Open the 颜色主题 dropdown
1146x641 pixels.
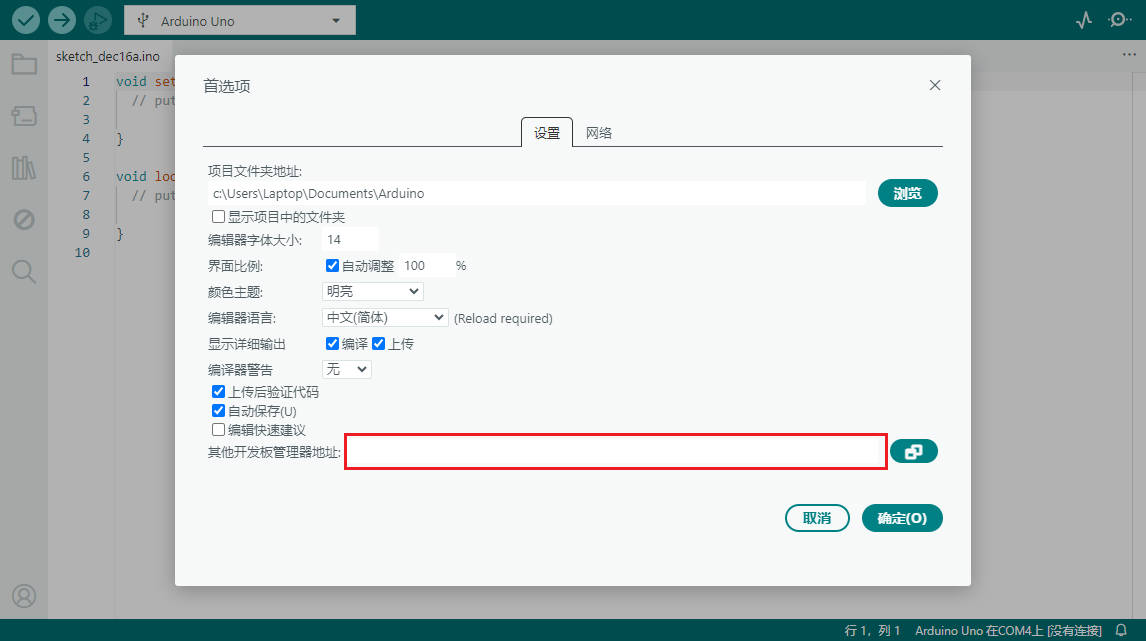[372, 290]
